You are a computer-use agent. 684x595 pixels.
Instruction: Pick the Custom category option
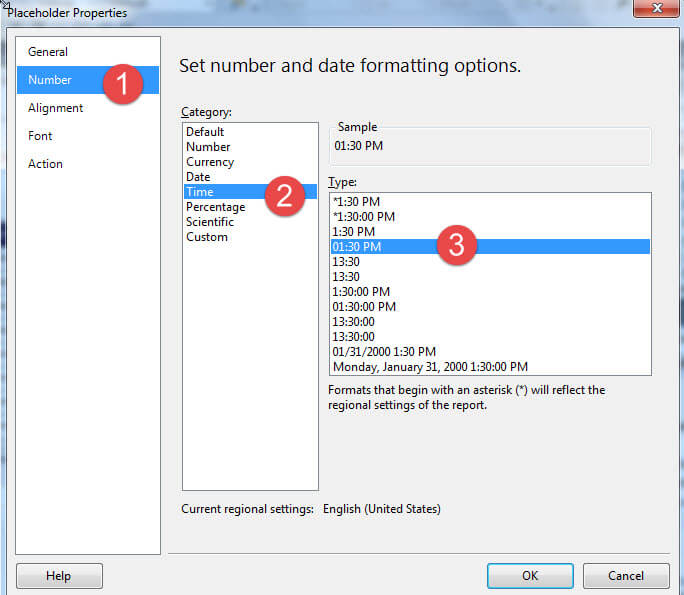pyautogui.click(x=207, y=237)
